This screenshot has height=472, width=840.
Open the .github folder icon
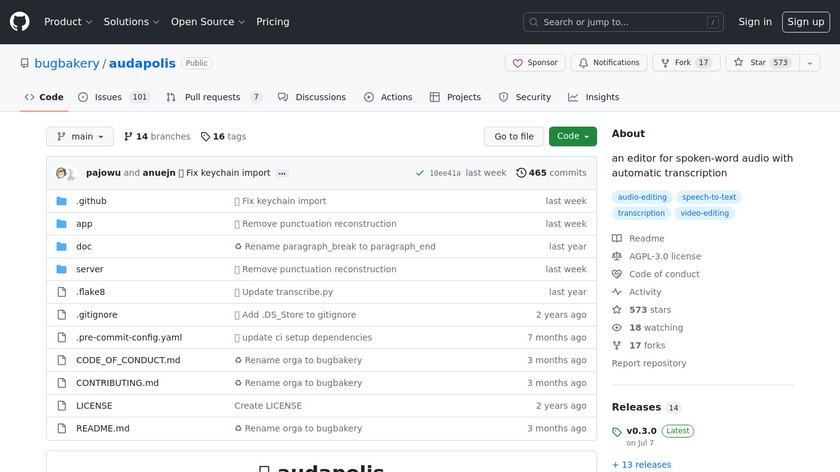[62, 201]
